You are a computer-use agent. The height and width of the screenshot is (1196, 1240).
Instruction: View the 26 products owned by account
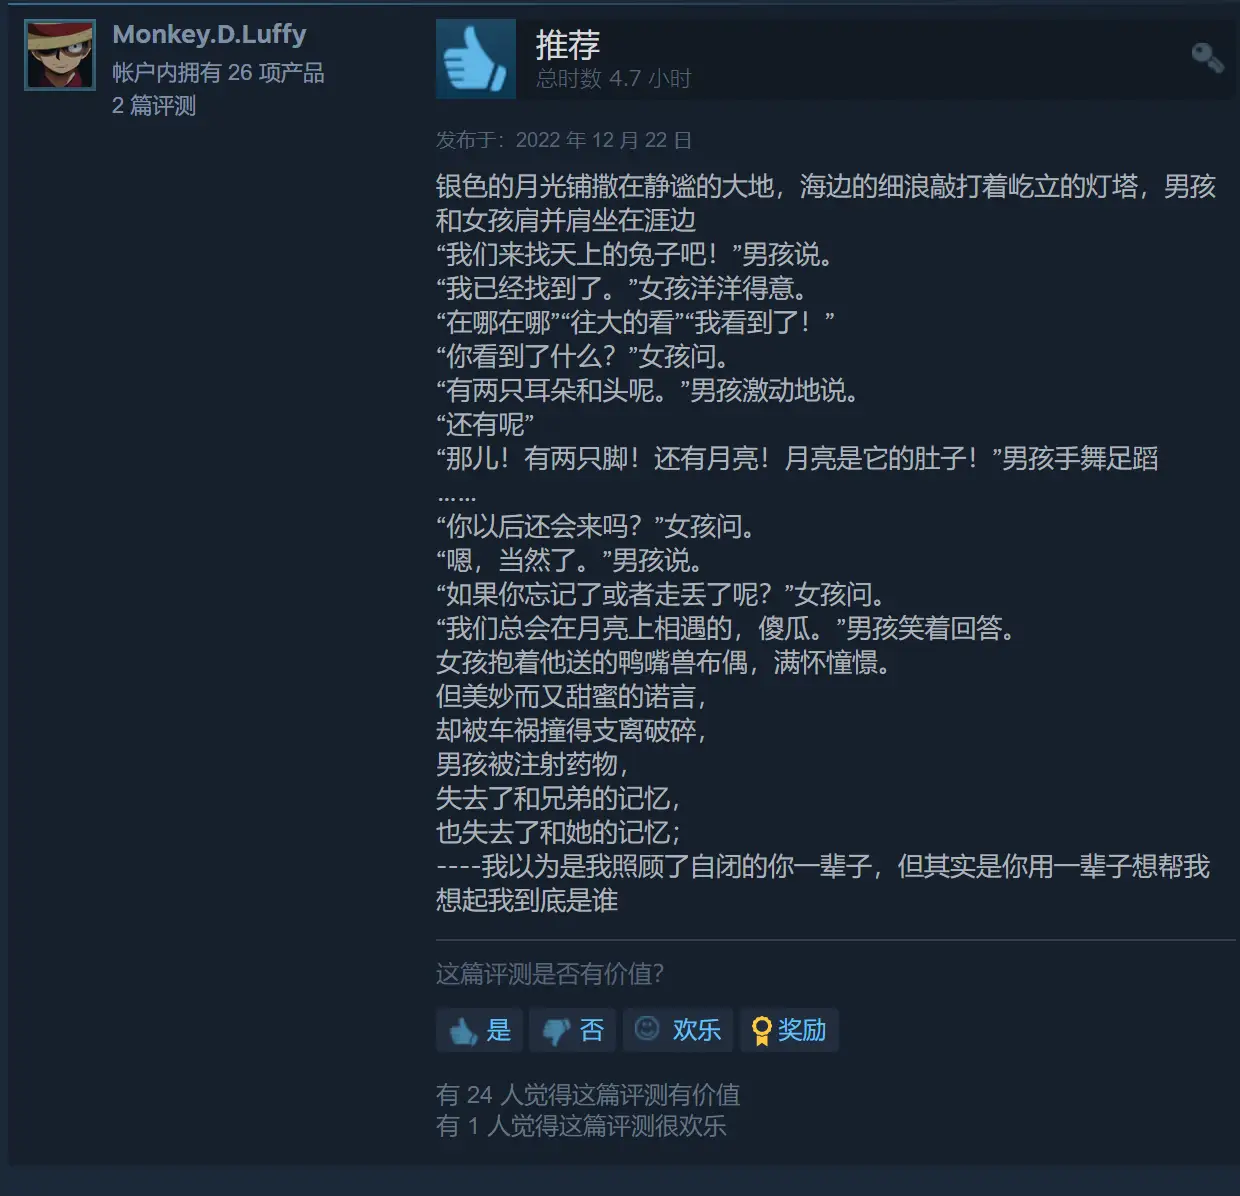click(x=218, y=72)
